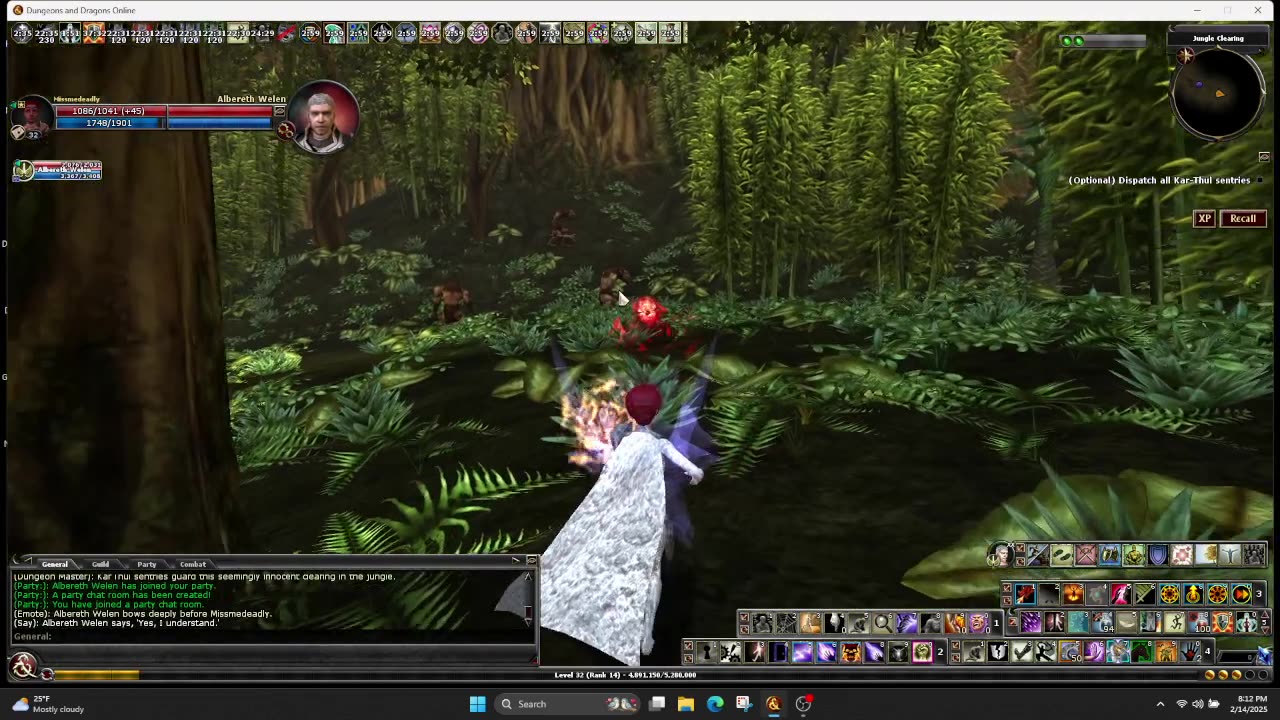Click the red hand icon on hotbar 4

tap(1190, 652)
